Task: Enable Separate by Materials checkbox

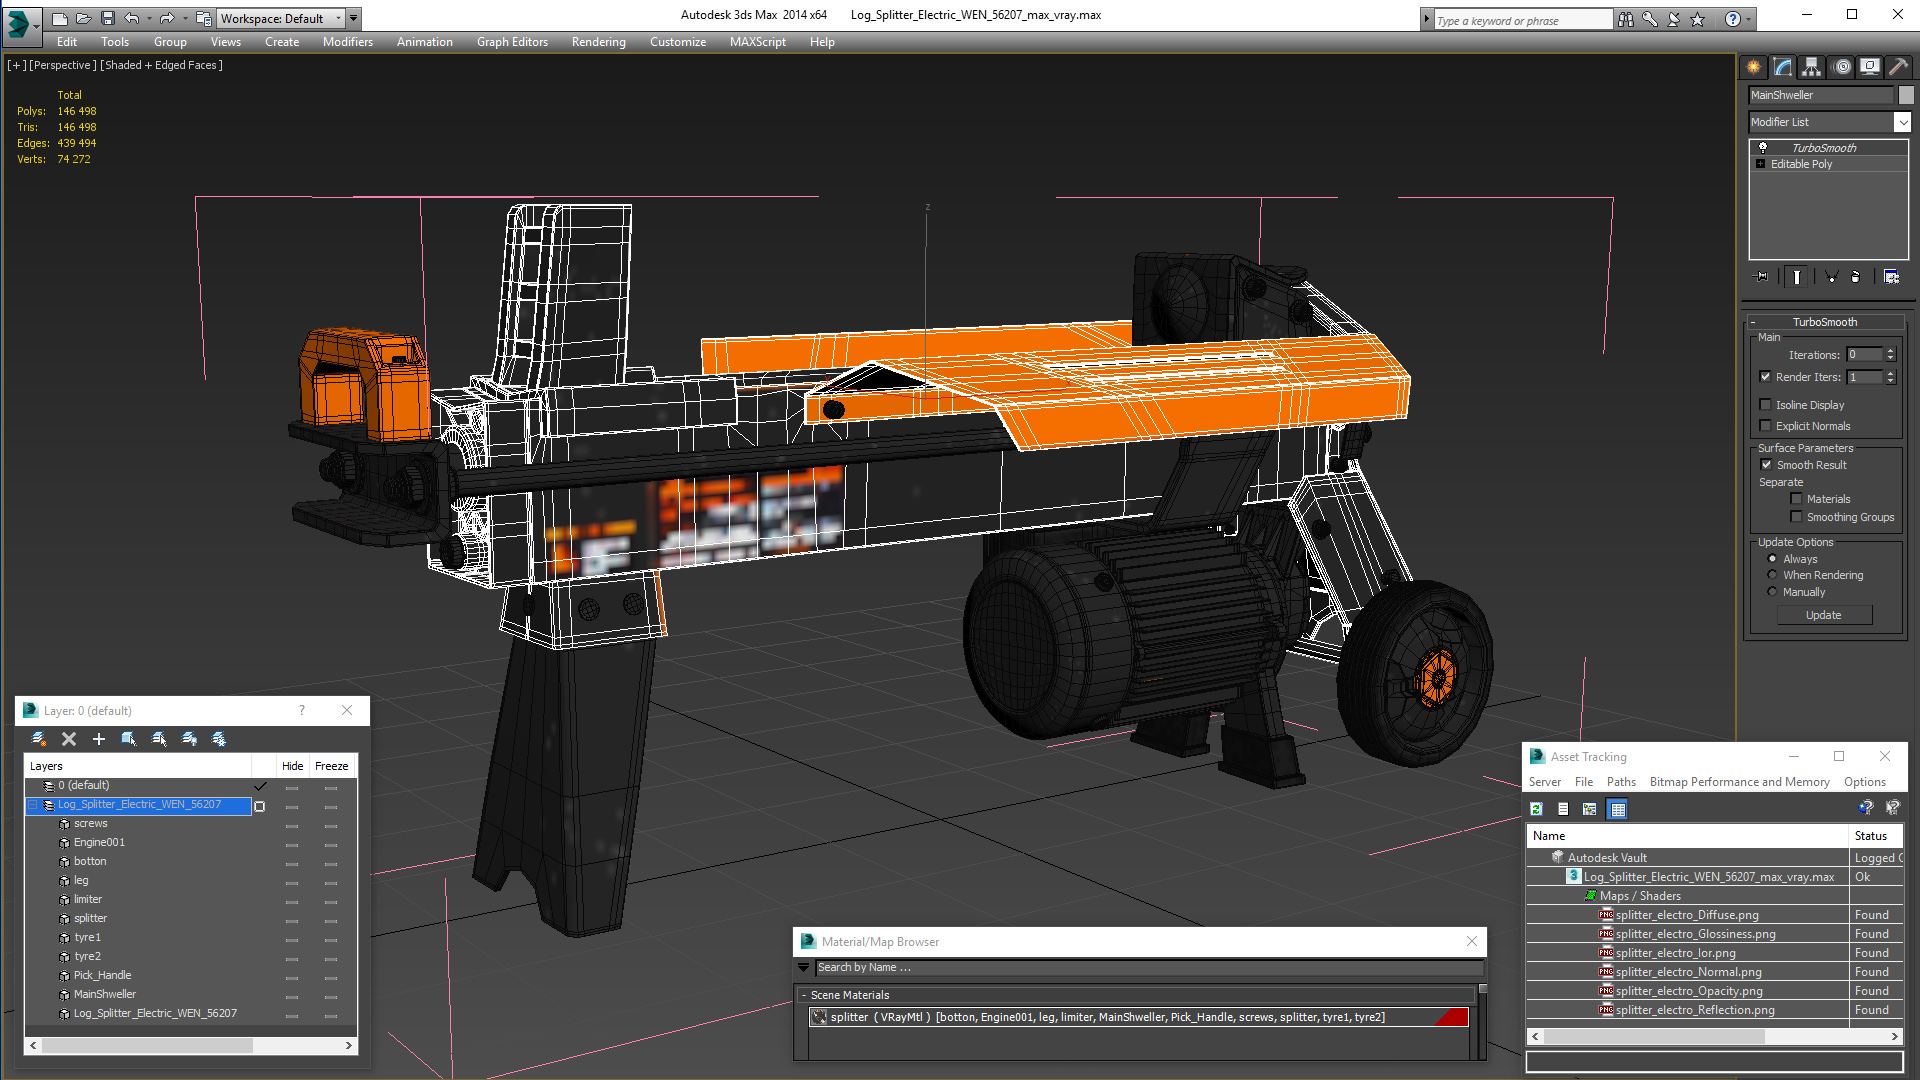Action: click(1797, 499)
